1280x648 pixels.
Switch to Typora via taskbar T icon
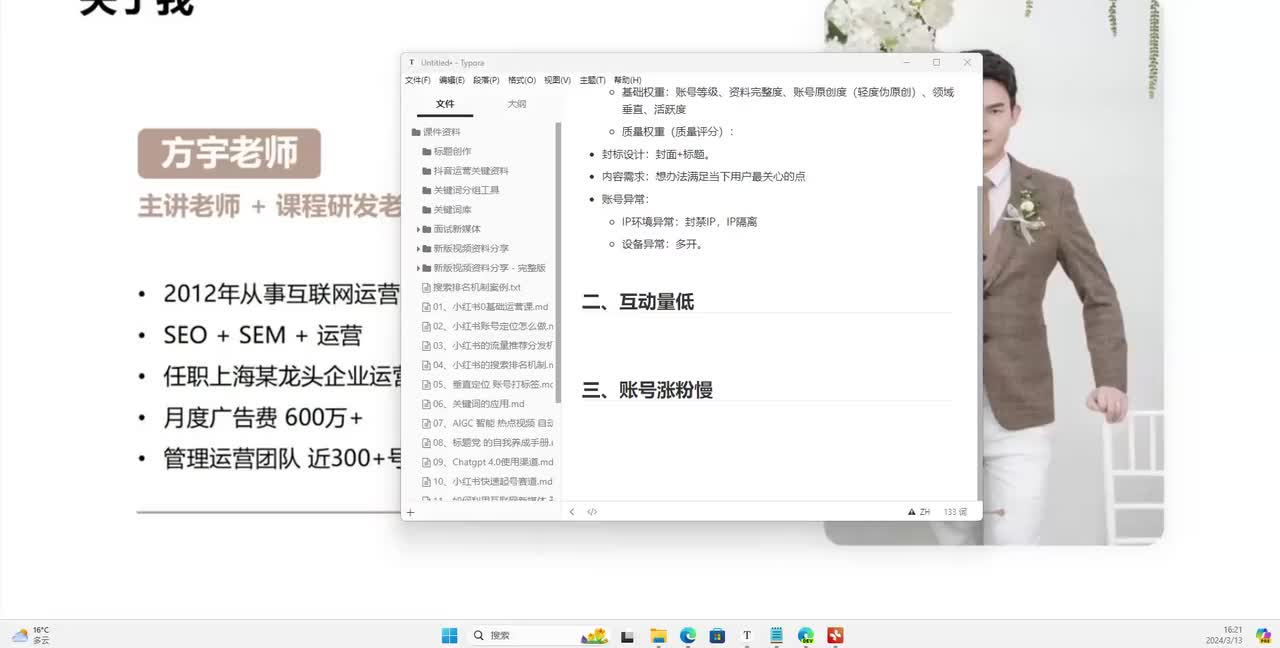click(747, 635)
